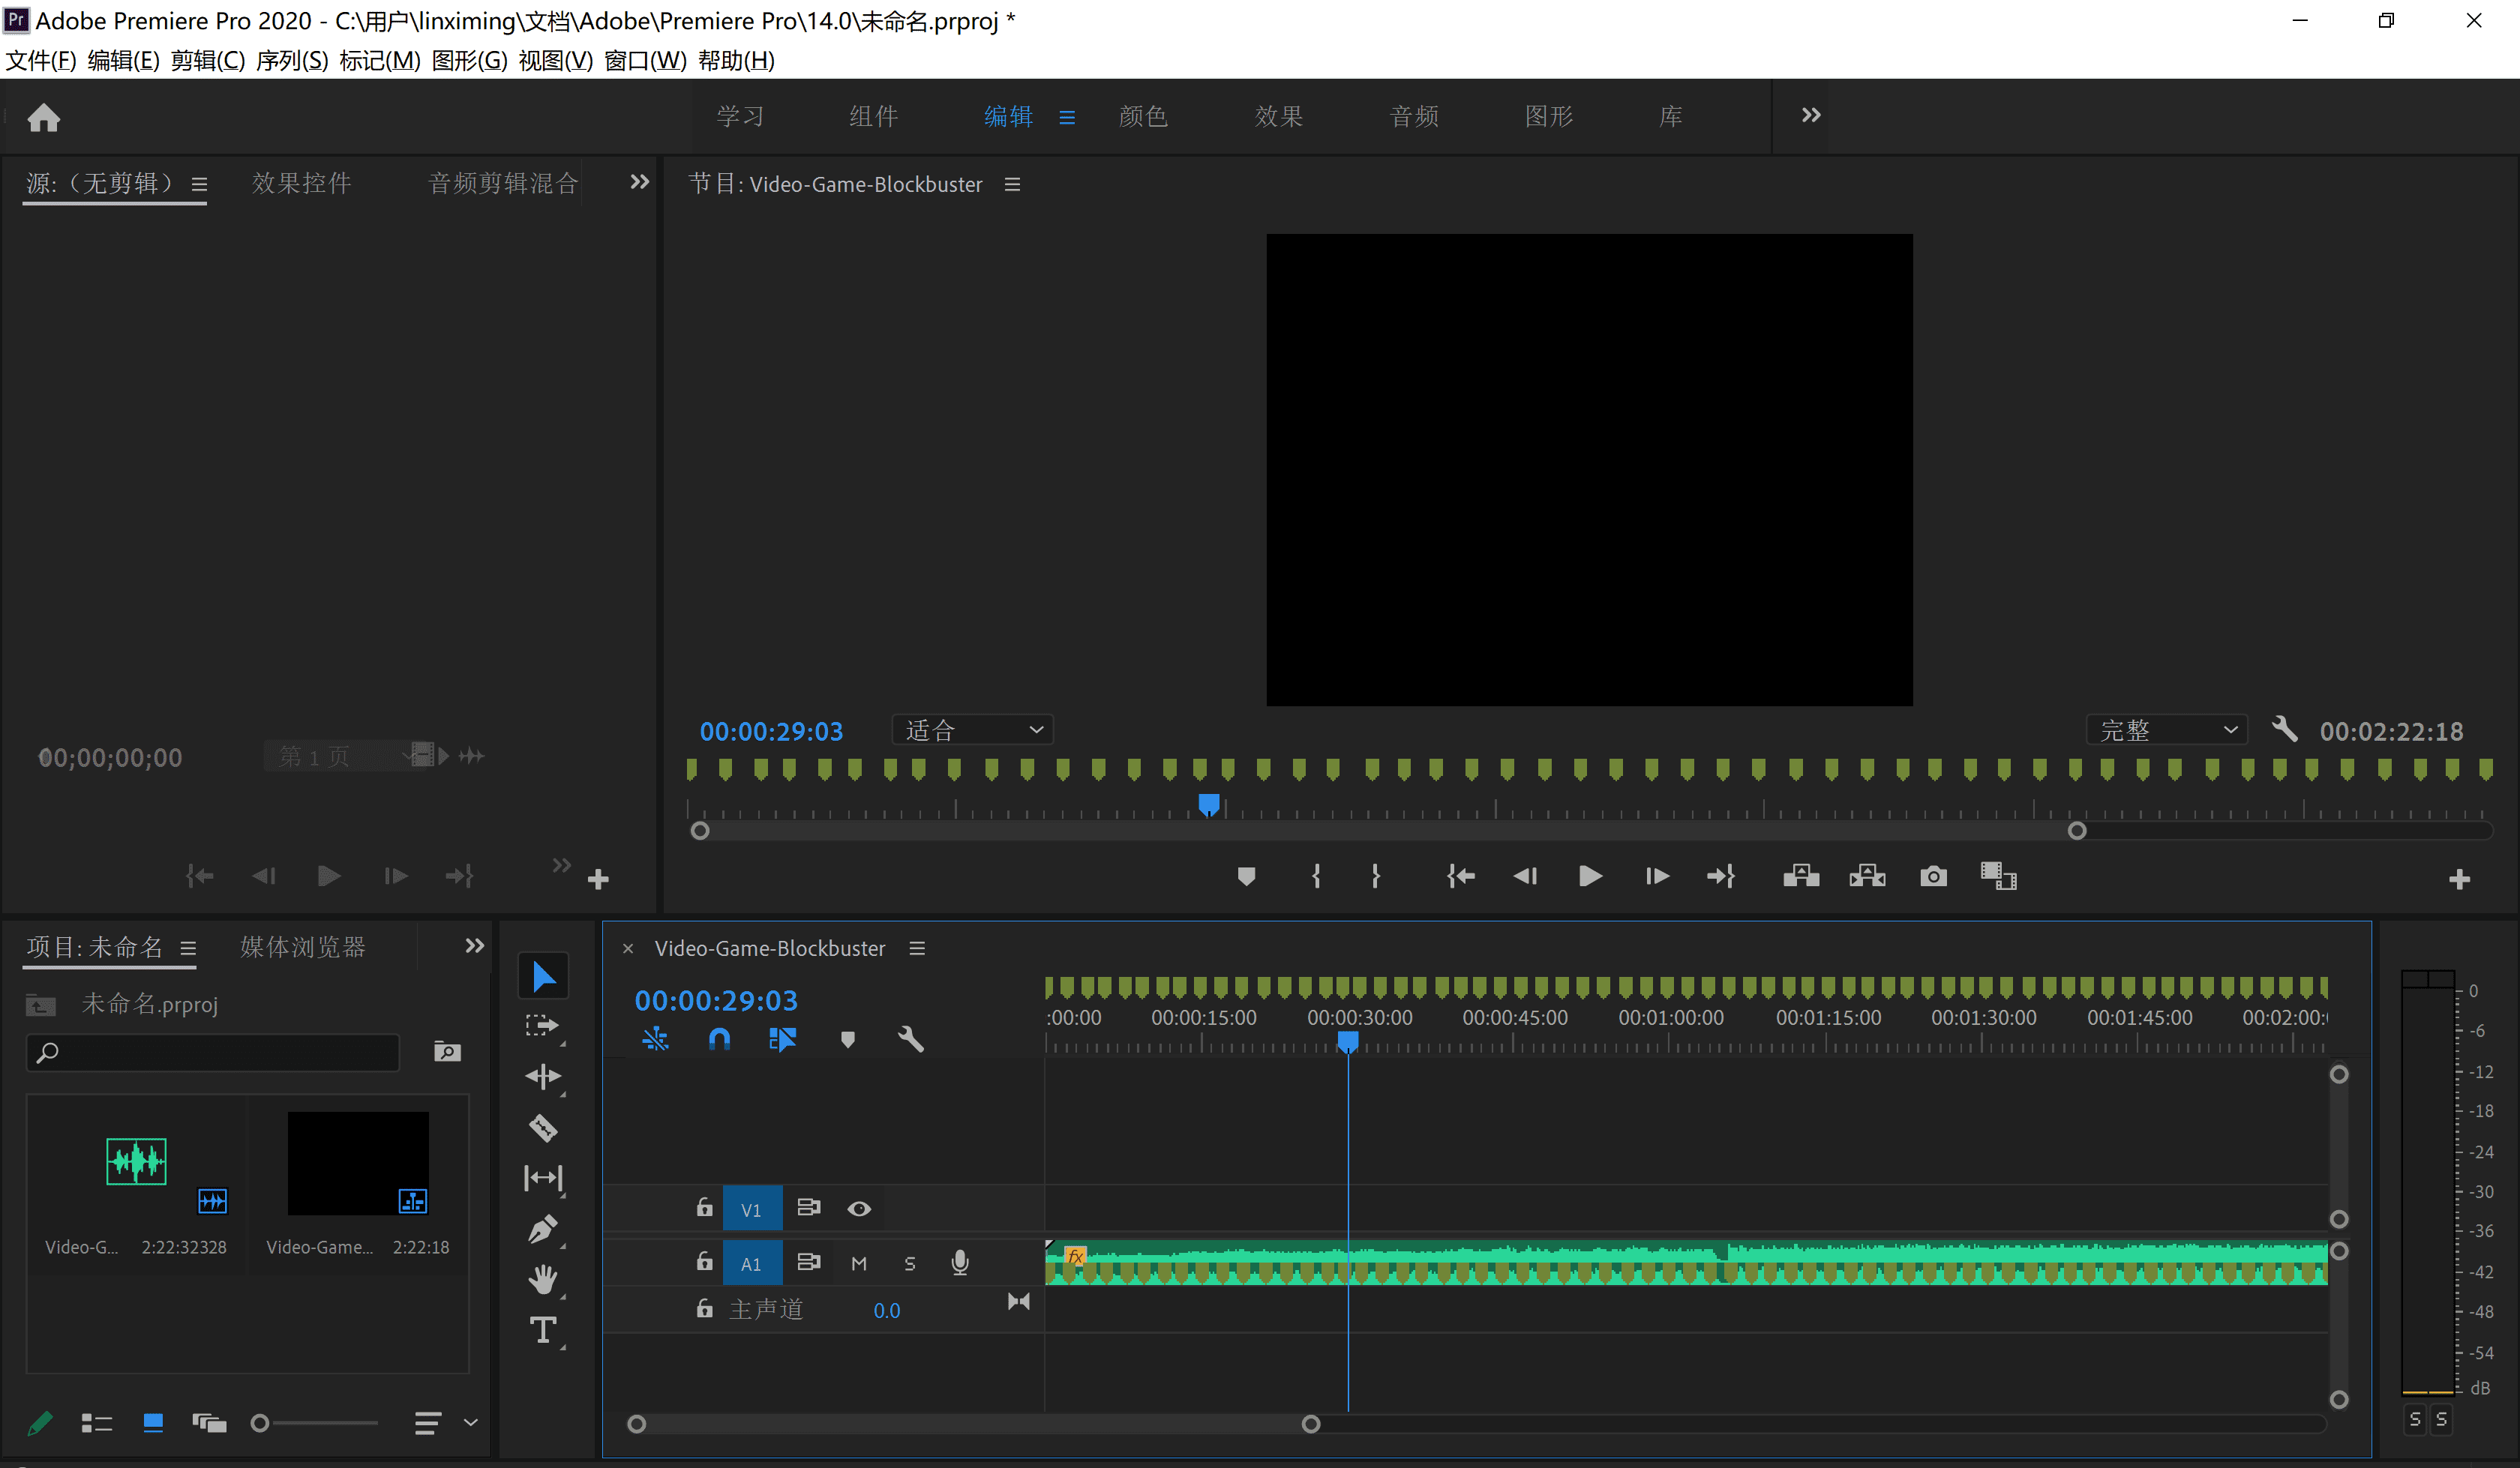Select the Type tool
Screen dimensions: 2520x1468
(x=543, y=1330)
